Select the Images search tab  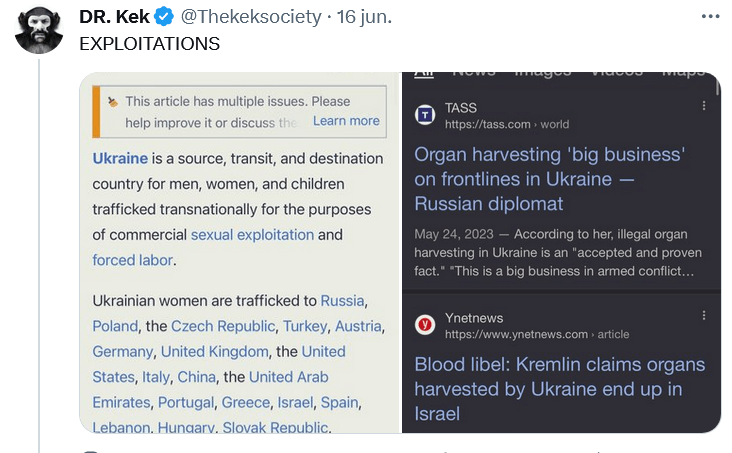pyautogui.click(x=542, y=73)
